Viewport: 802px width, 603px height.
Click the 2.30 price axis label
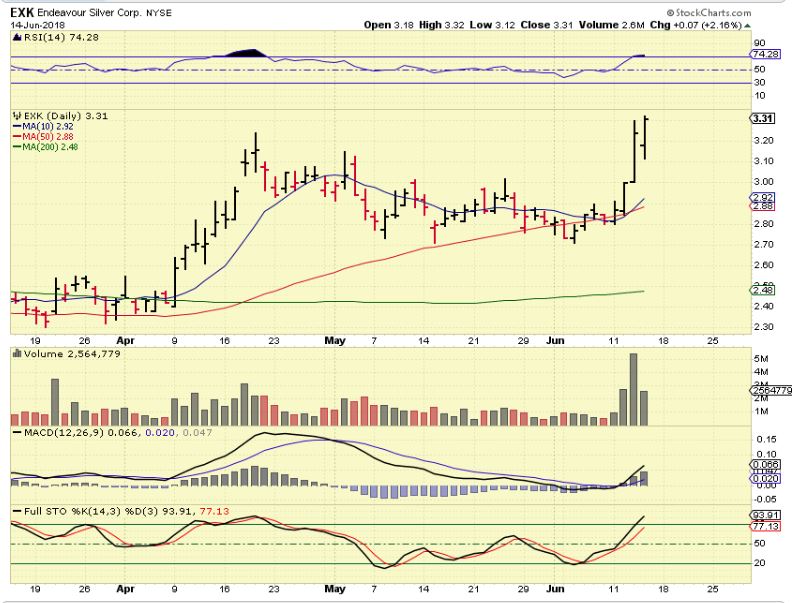(x=764, y=327)
